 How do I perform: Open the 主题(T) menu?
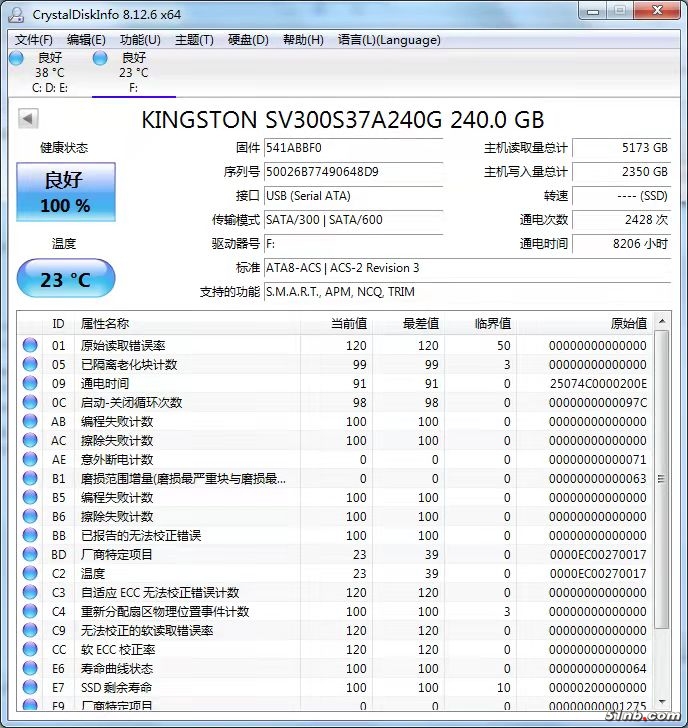coord(194,40)
